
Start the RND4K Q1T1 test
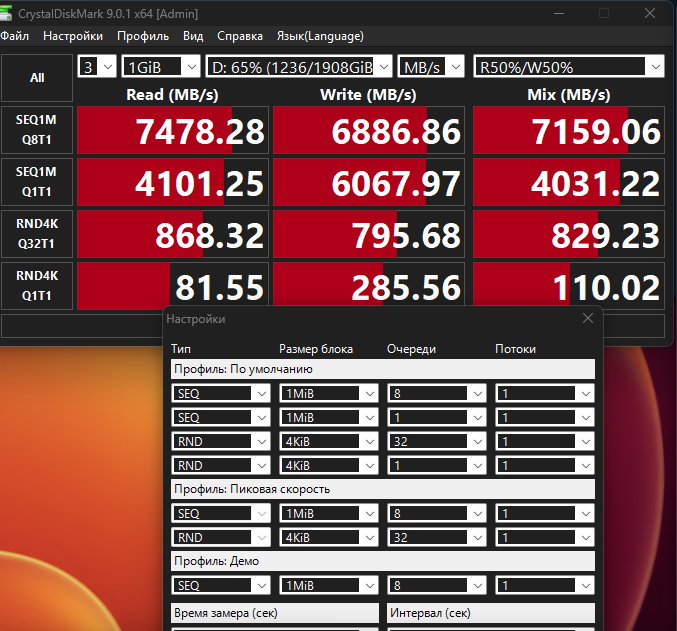tap(37, 285)
